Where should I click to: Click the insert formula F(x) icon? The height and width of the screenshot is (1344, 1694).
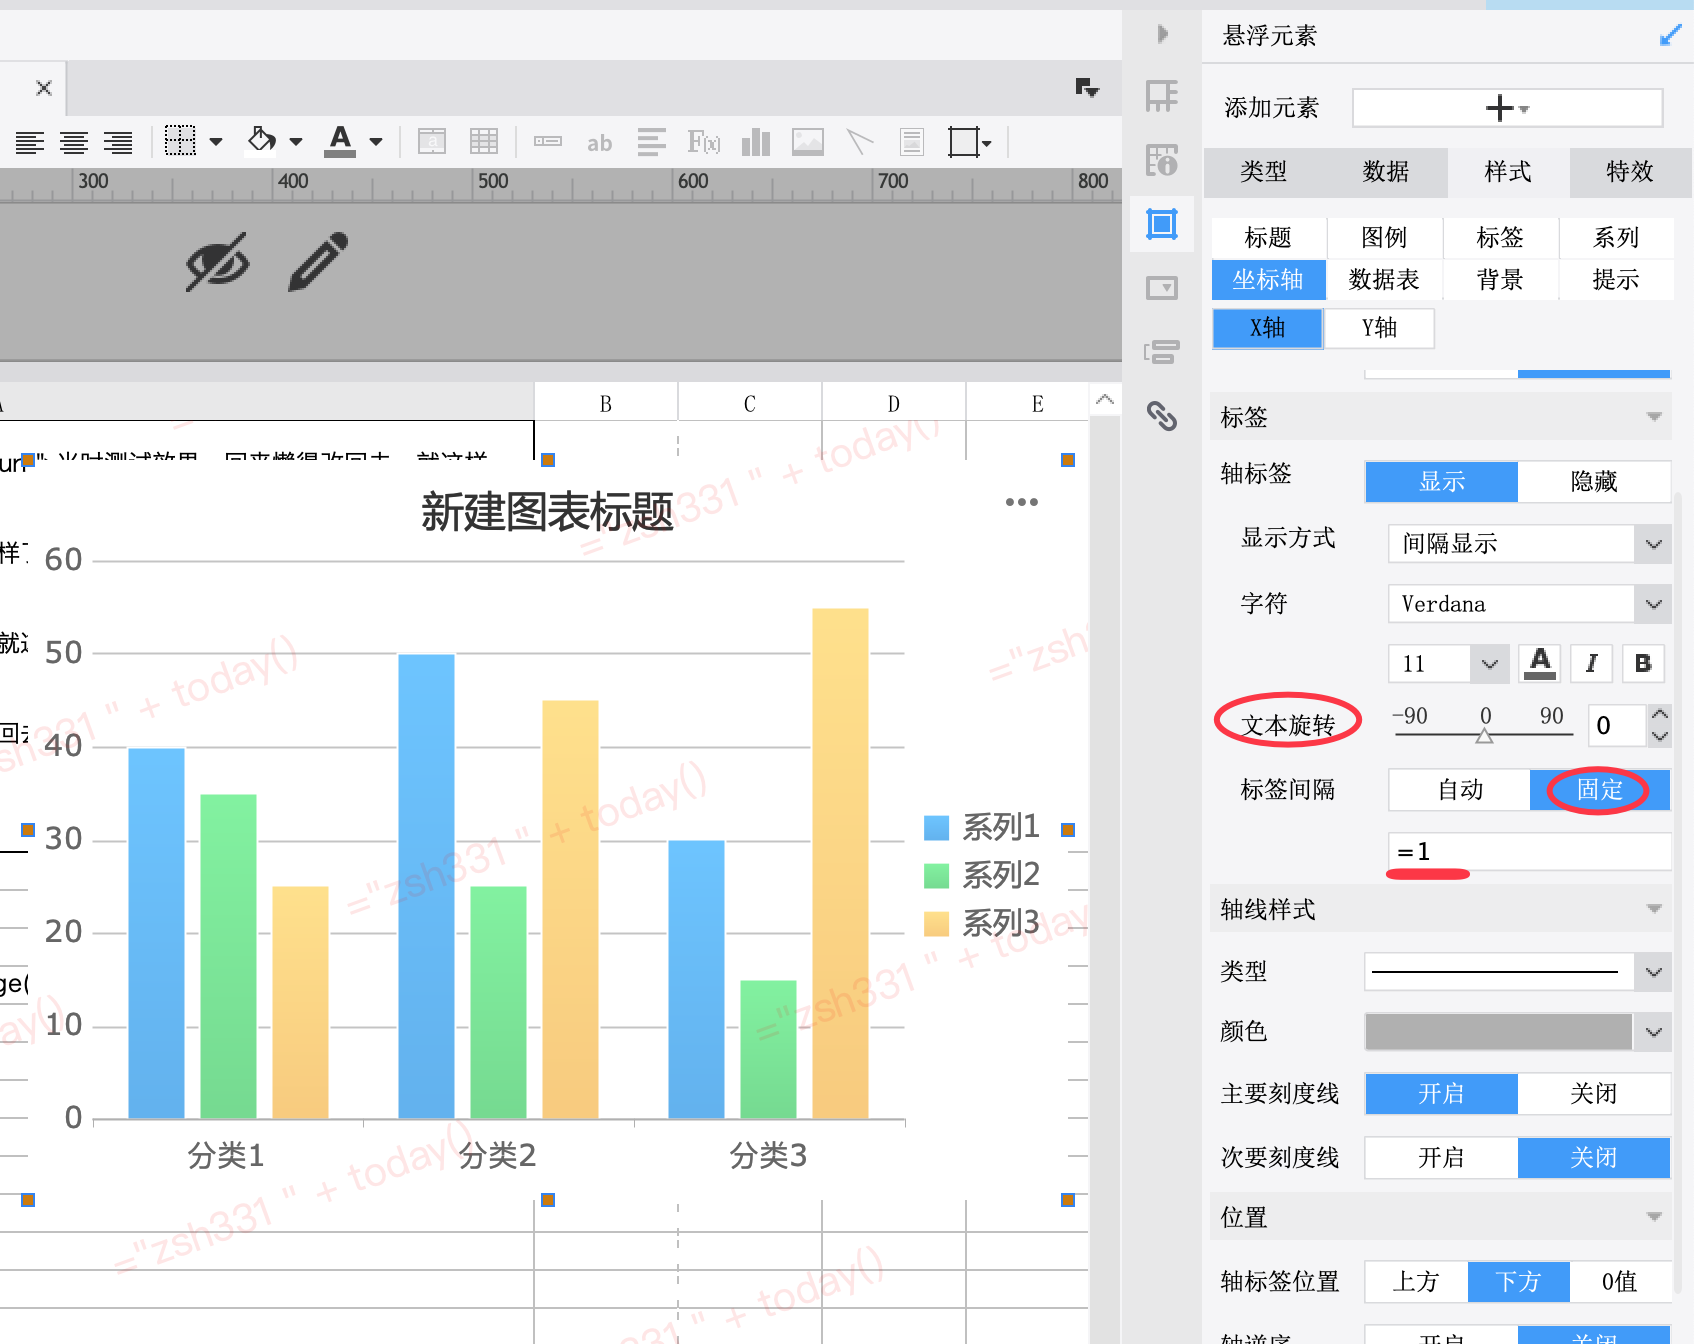704,142
